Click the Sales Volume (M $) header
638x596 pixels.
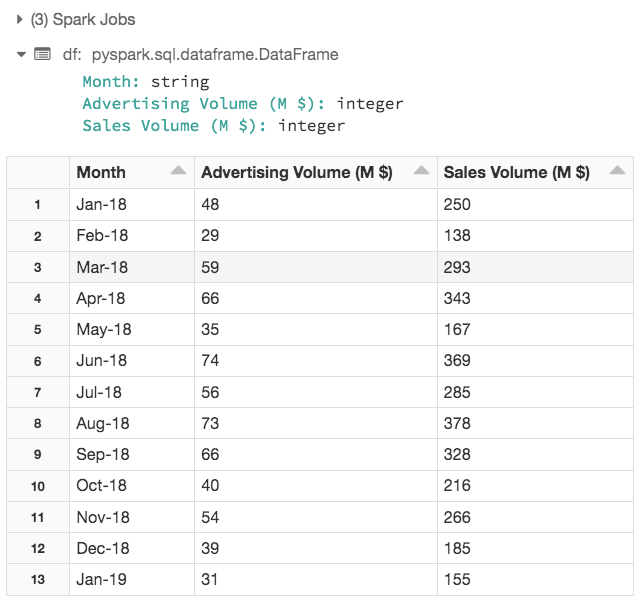click(x=516, y=172)
